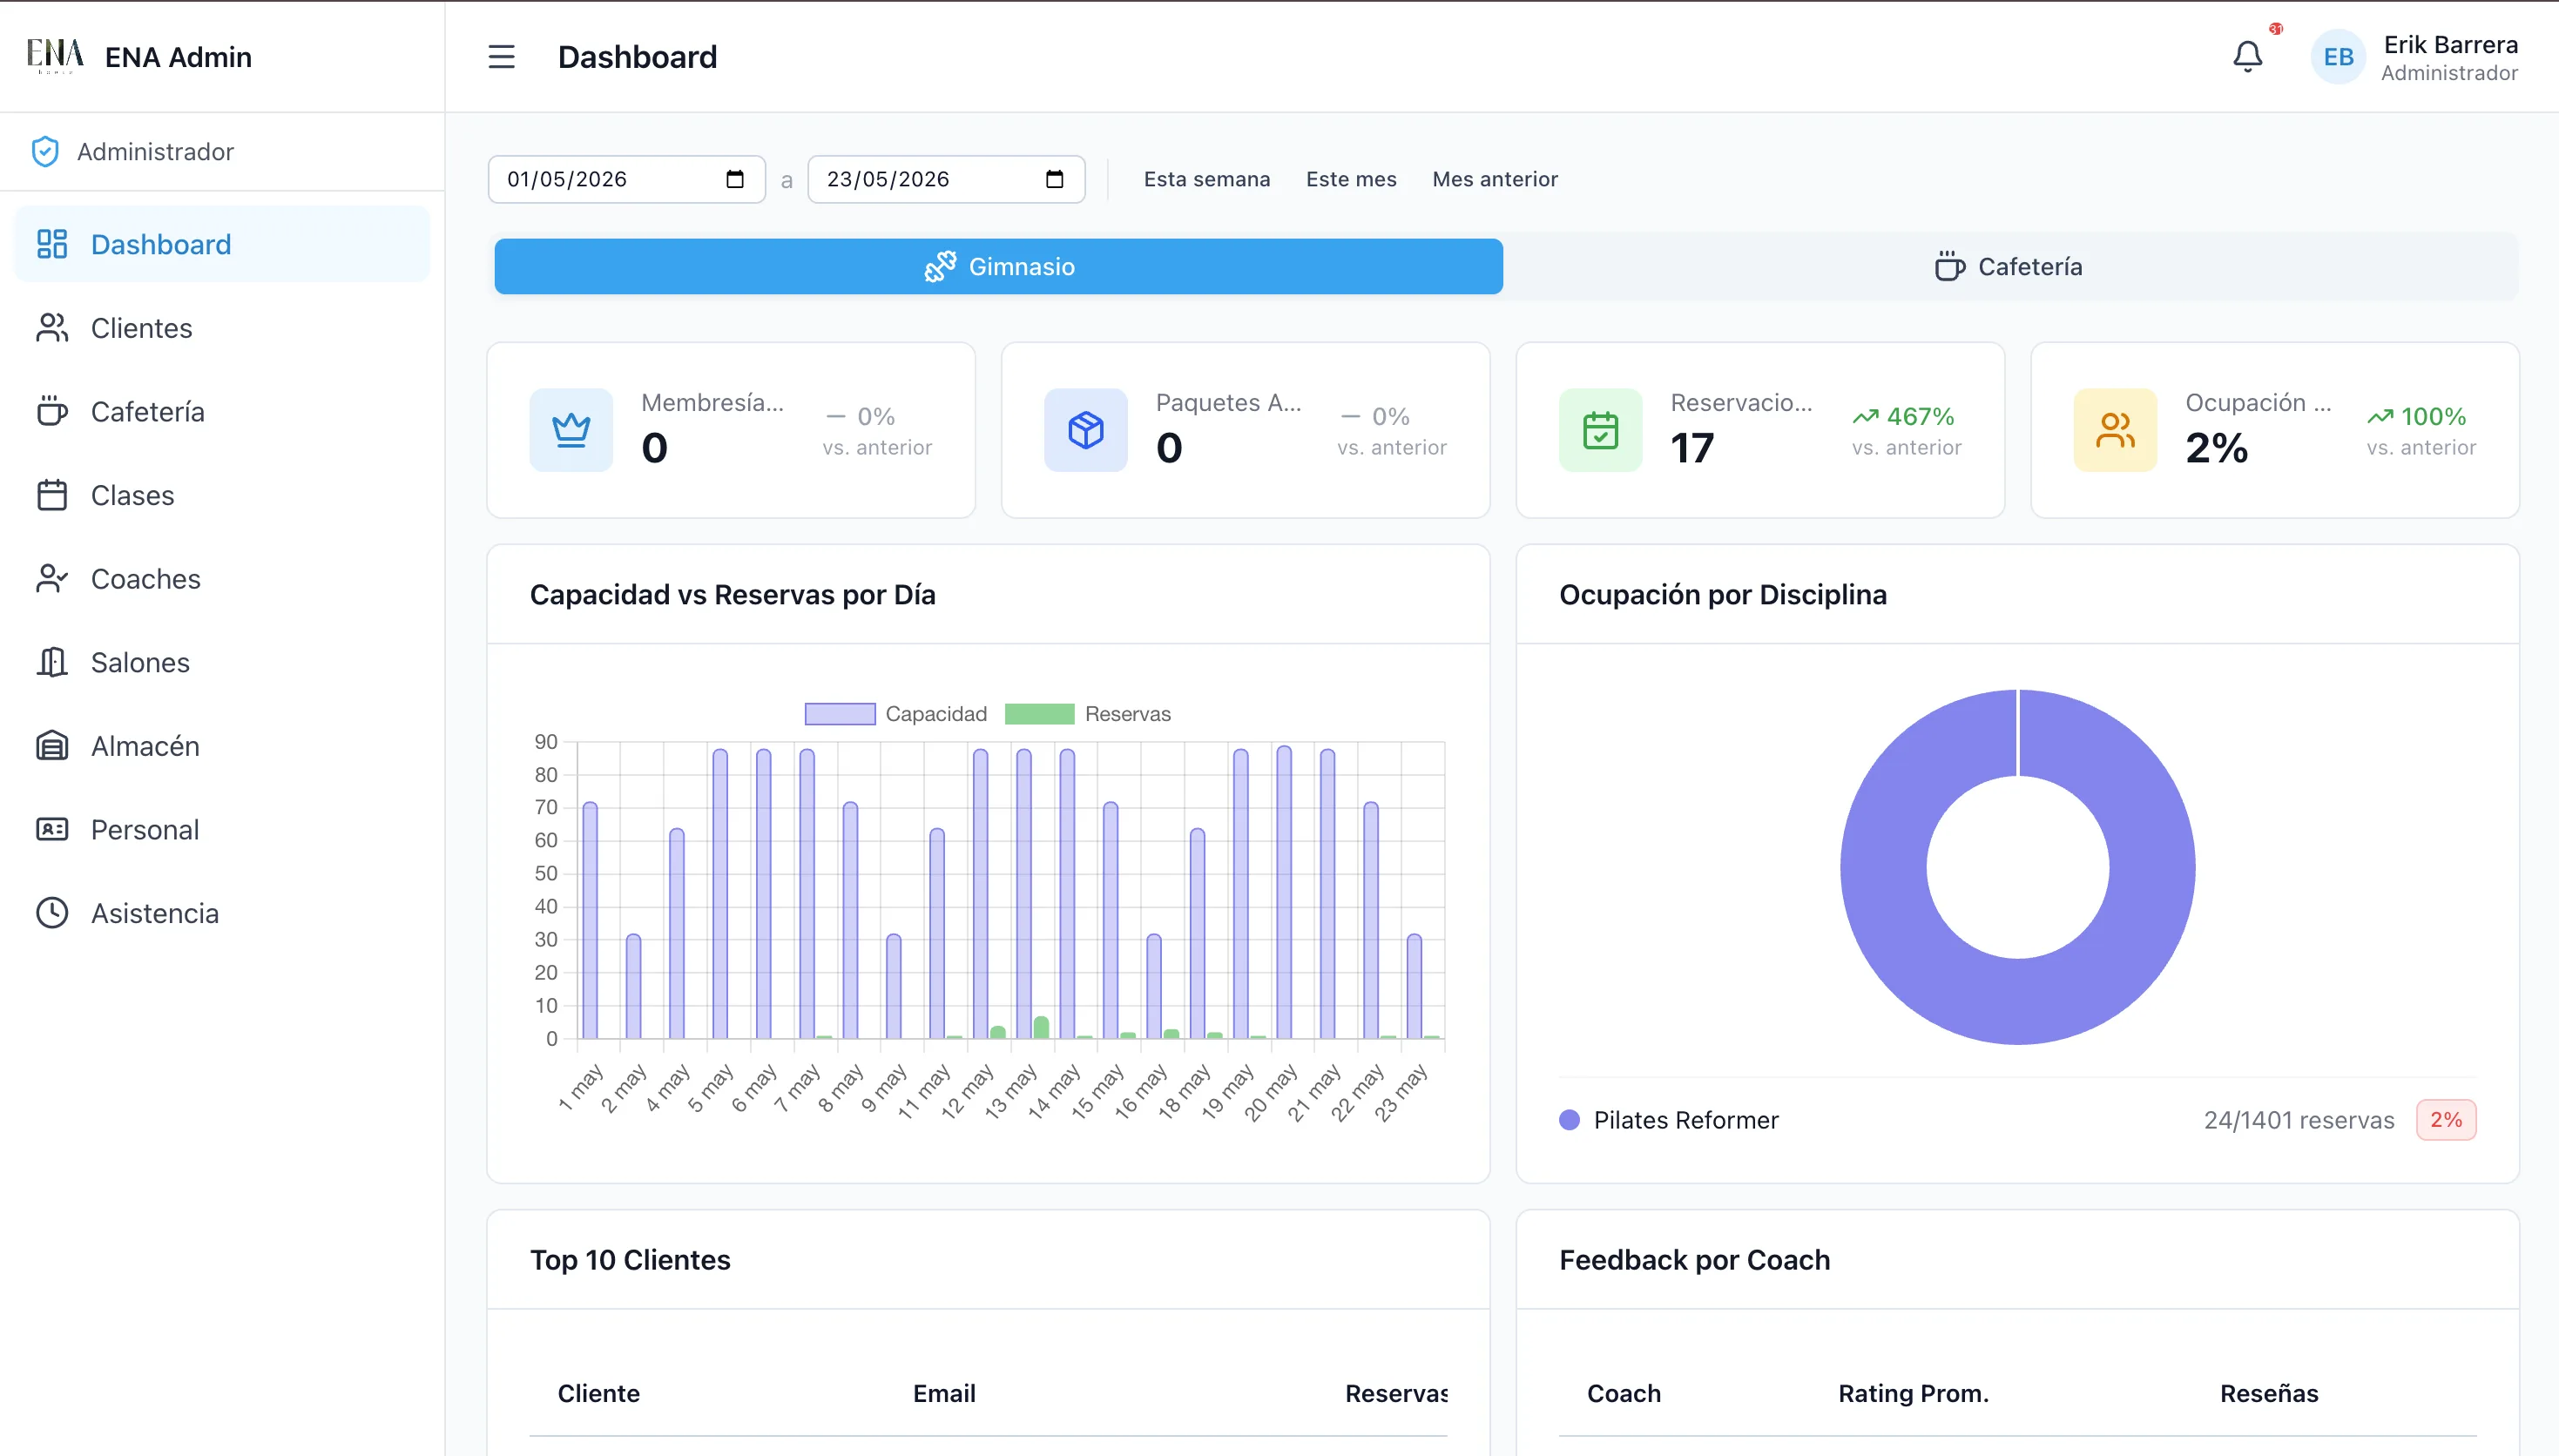Screen dimensions: 2559x1456
Task: Click the Reservas column header in Top 10
Action: (x=1395, y=1393)
